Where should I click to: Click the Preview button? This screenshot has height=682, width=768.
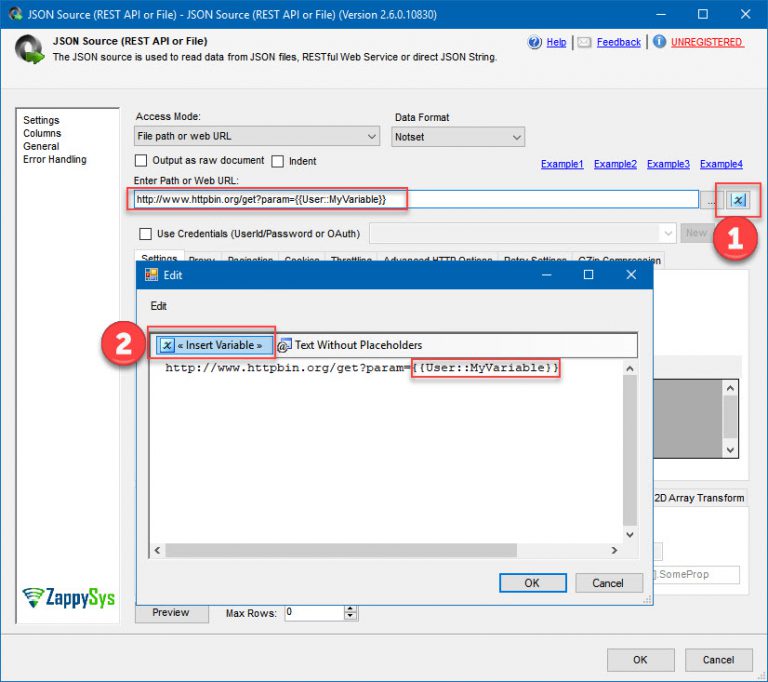pyautogui.click(x=171, y=612)
